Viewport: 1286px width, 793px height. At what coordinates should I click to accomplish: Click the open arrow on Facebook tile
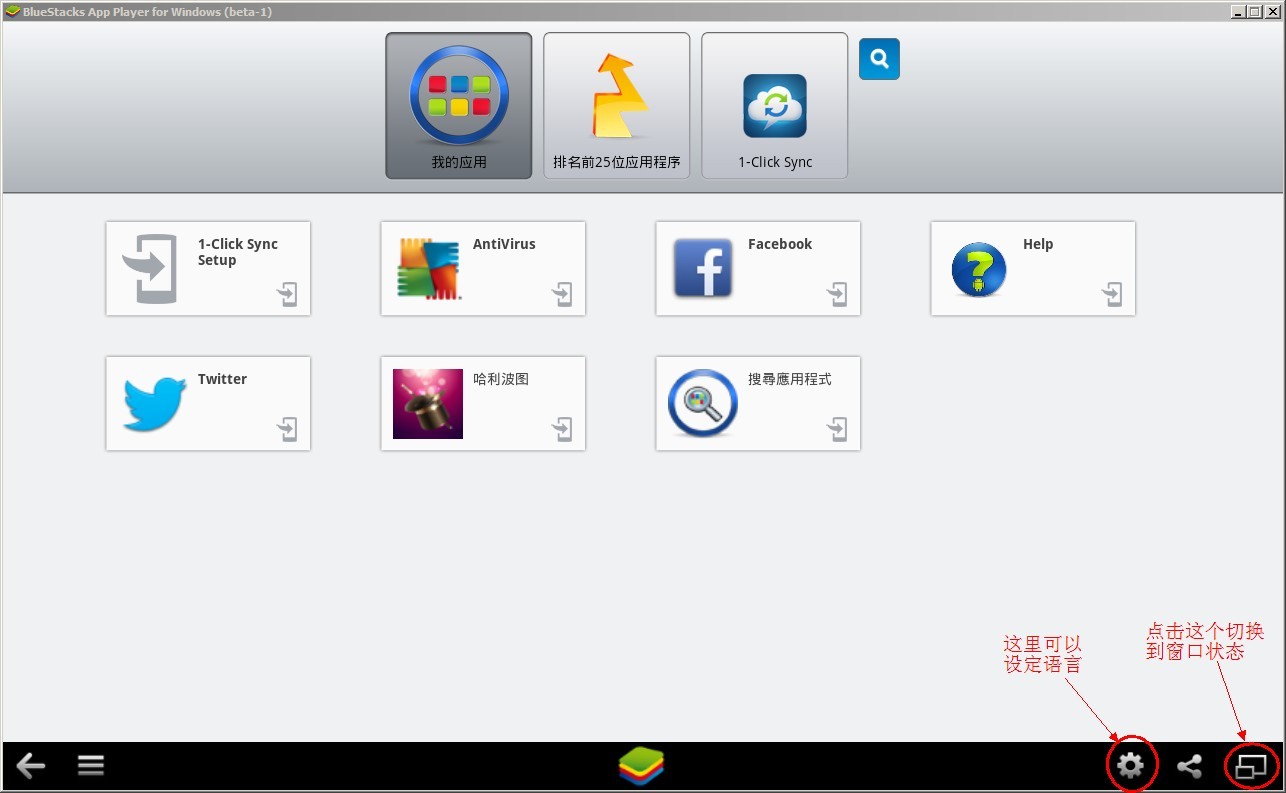[837, 294]
